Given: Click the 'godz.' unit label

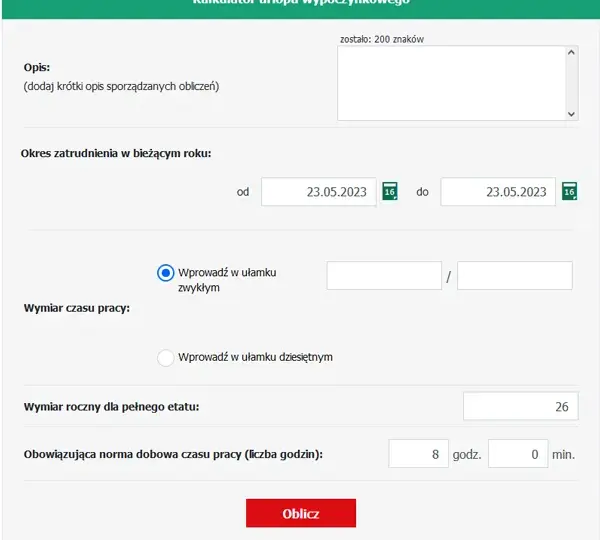Looking at the screenshot, I should coord(467,455).
